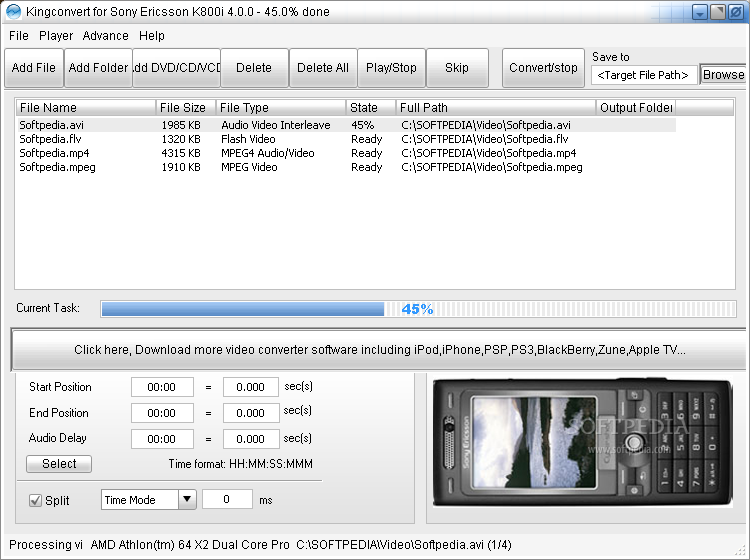Click the Play/Stop button
The height and width of the screenshot is (560, 750).
(x=391, y=68)
